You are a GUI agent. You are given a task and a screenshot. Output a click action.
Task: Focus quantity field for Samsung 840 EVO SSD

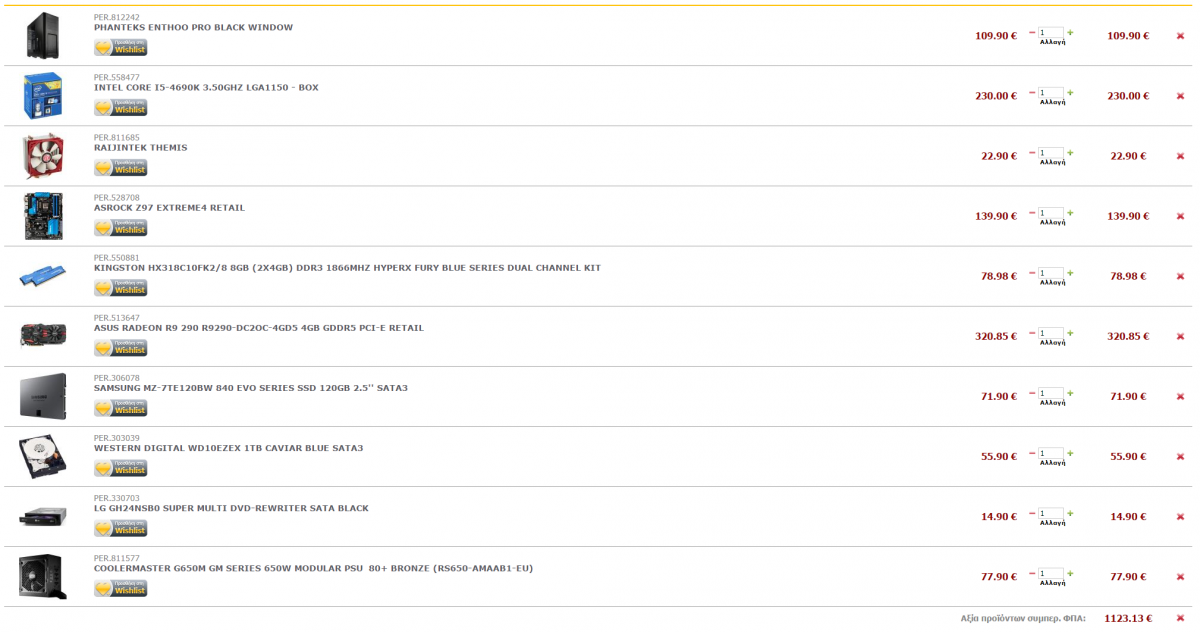[1051, 393]
